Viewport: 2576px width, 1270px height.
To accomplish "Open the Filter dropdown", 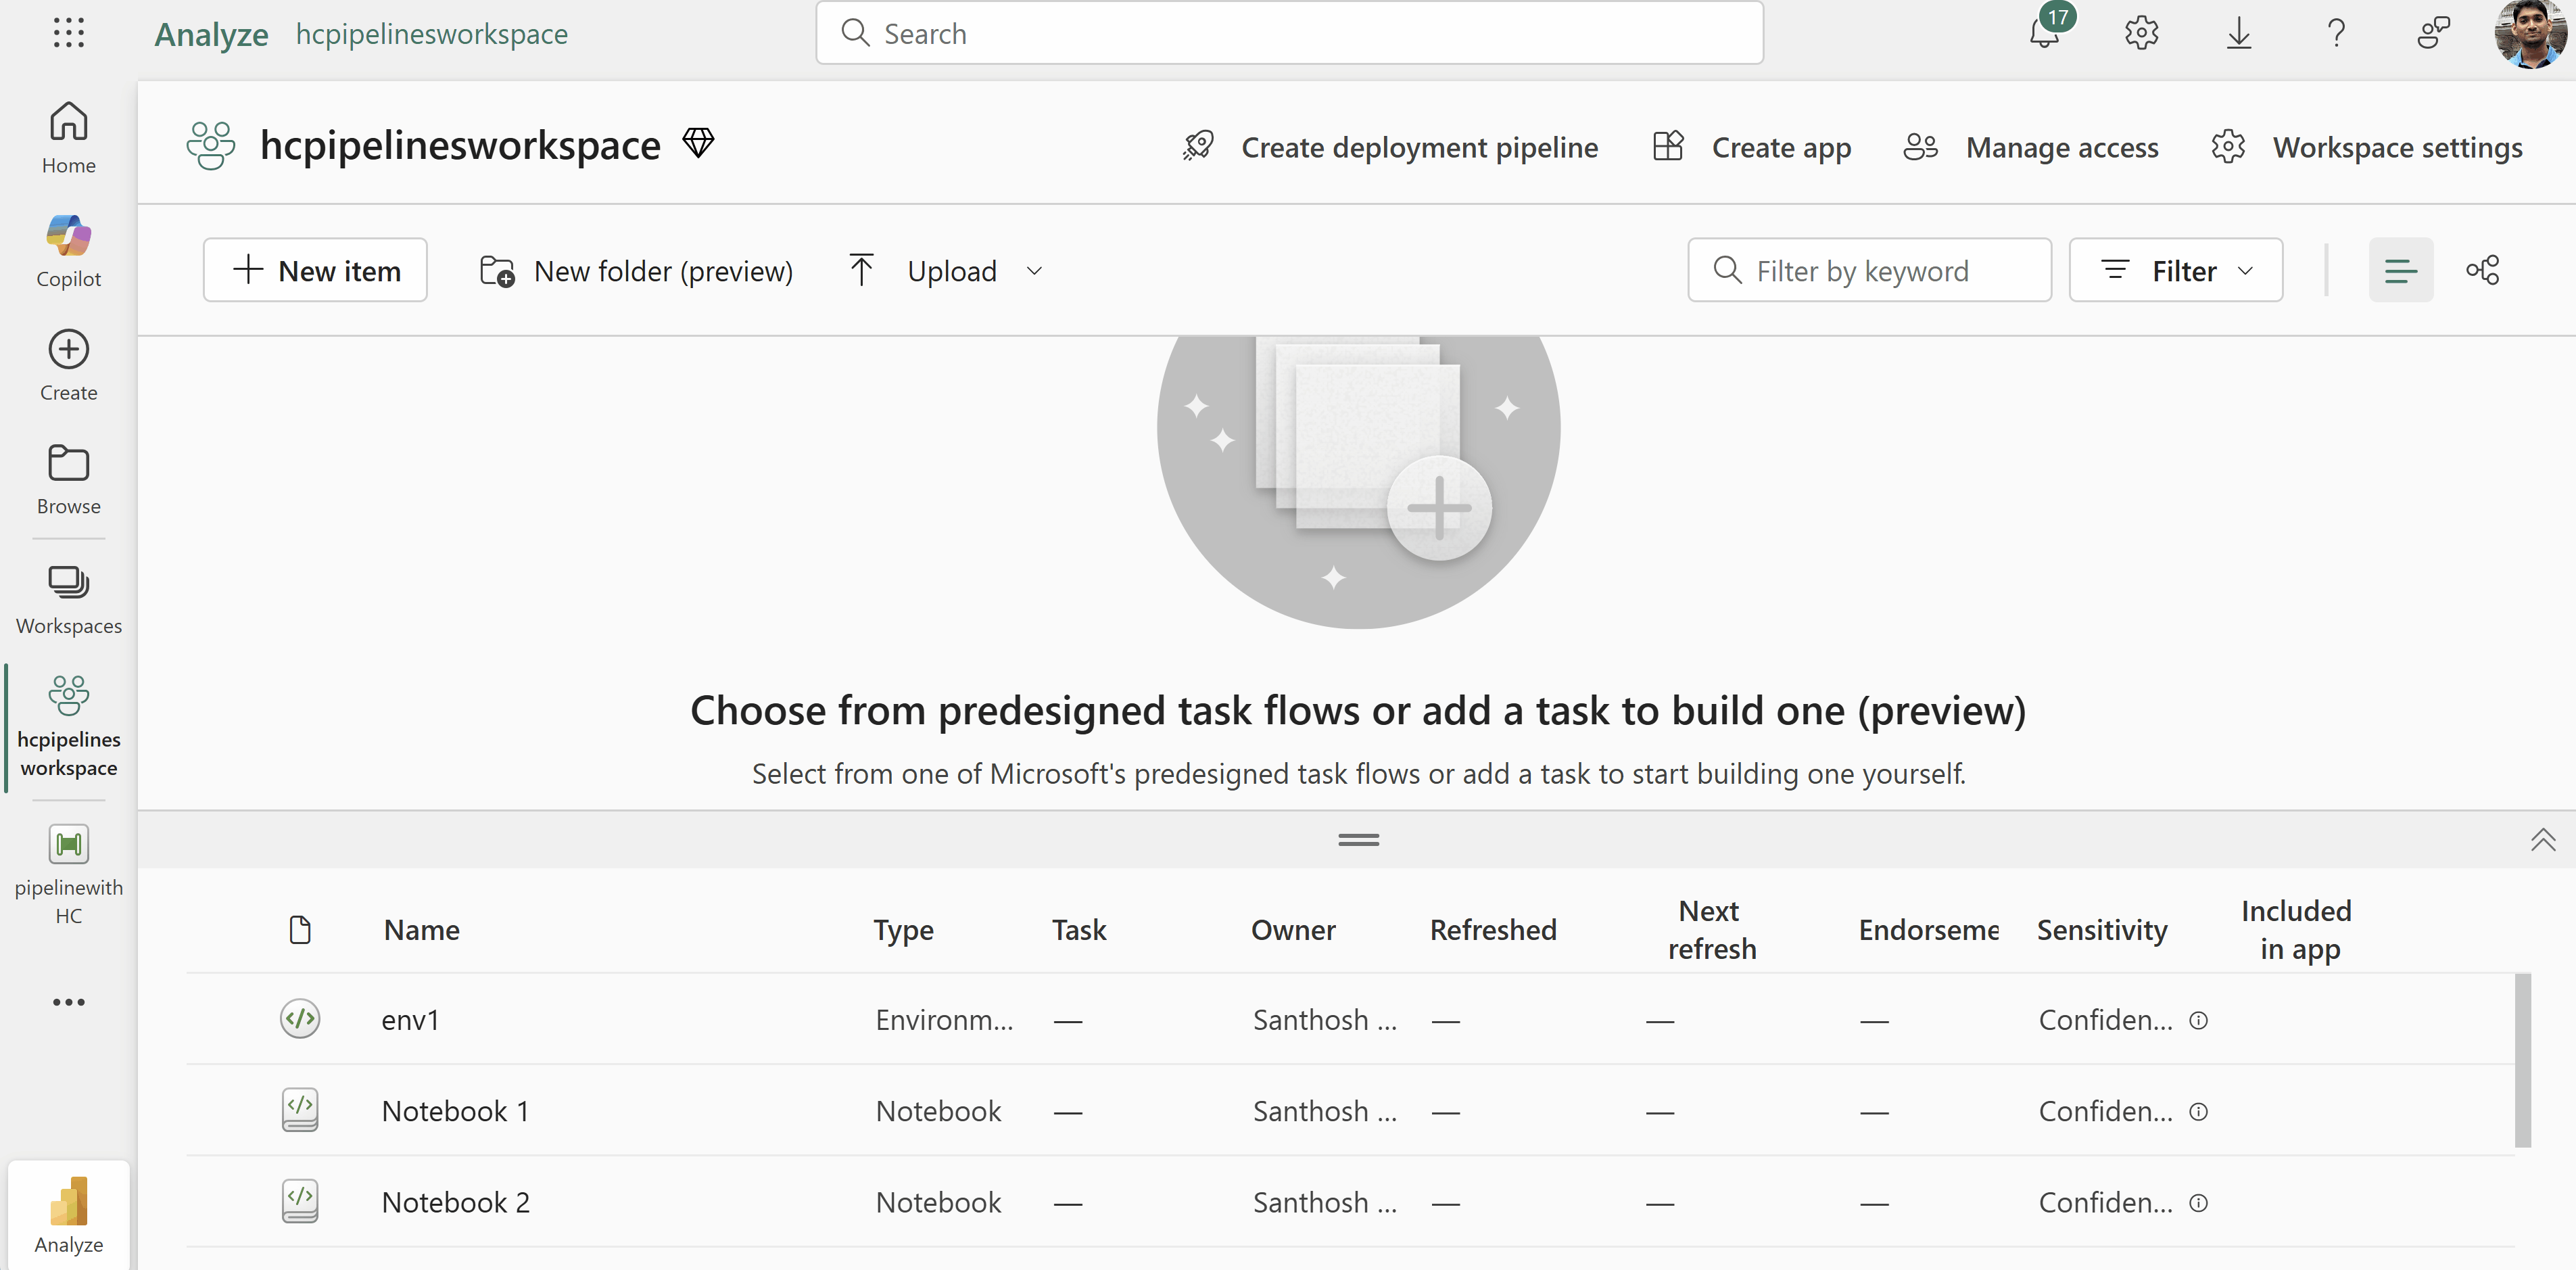I will [x=2175, y=270].
